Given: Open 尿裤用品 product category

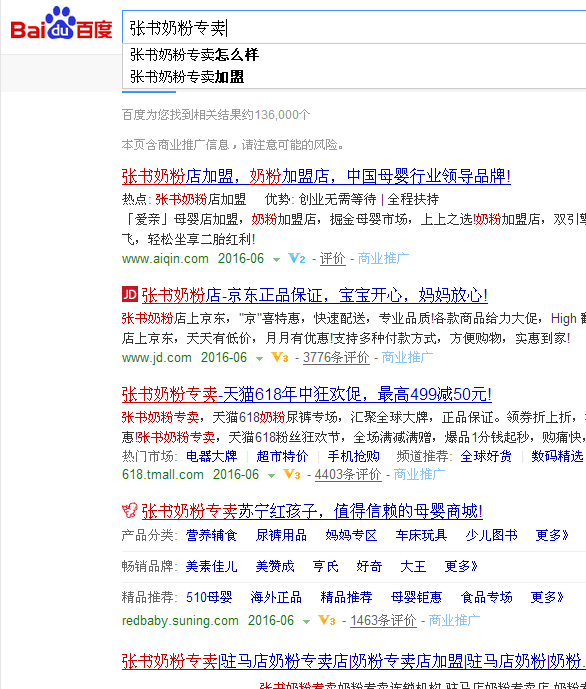Looking at the screenshot, I should 281,535.
